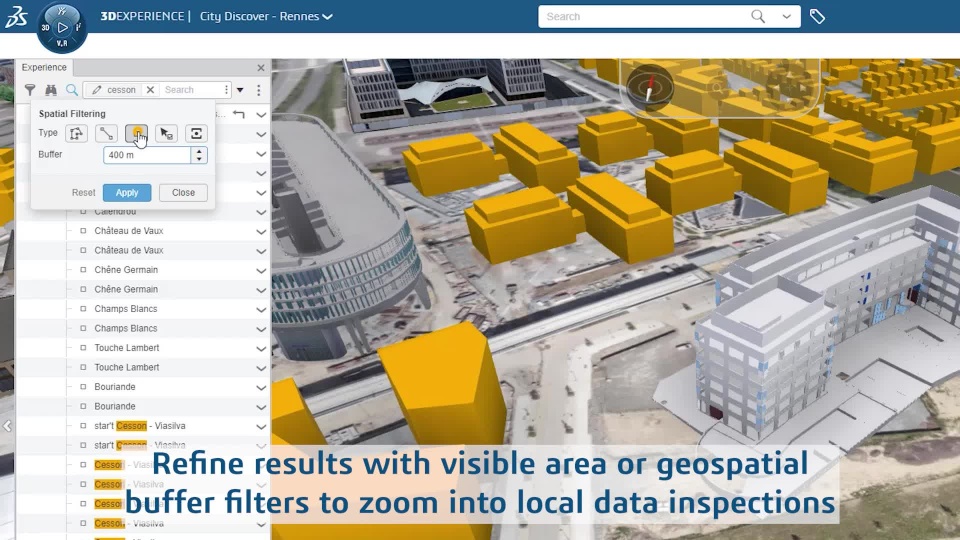This screenshot has width=960, height=540.
Task: Expand the chevron beside the return arrow
Action: (261, 115)
